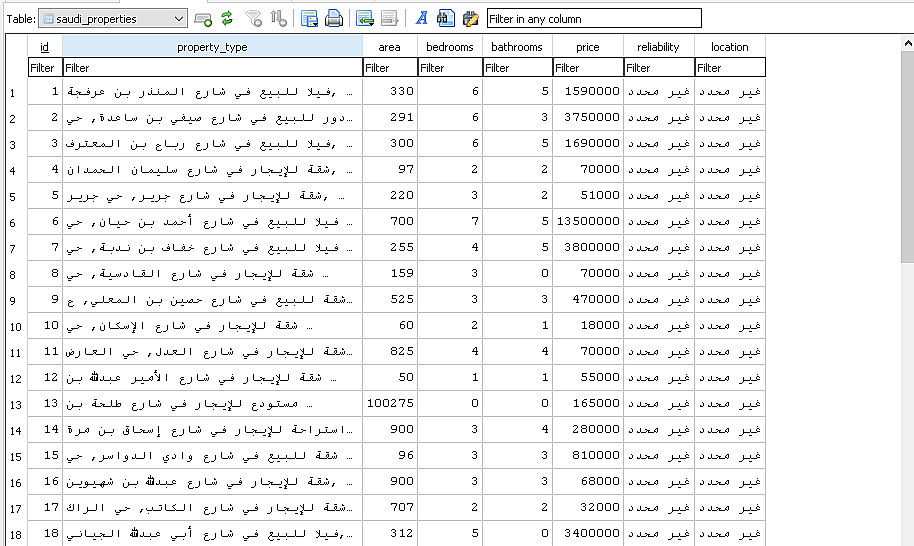
Task: Click the property_type filter field
Action: (x=212, y=68)
